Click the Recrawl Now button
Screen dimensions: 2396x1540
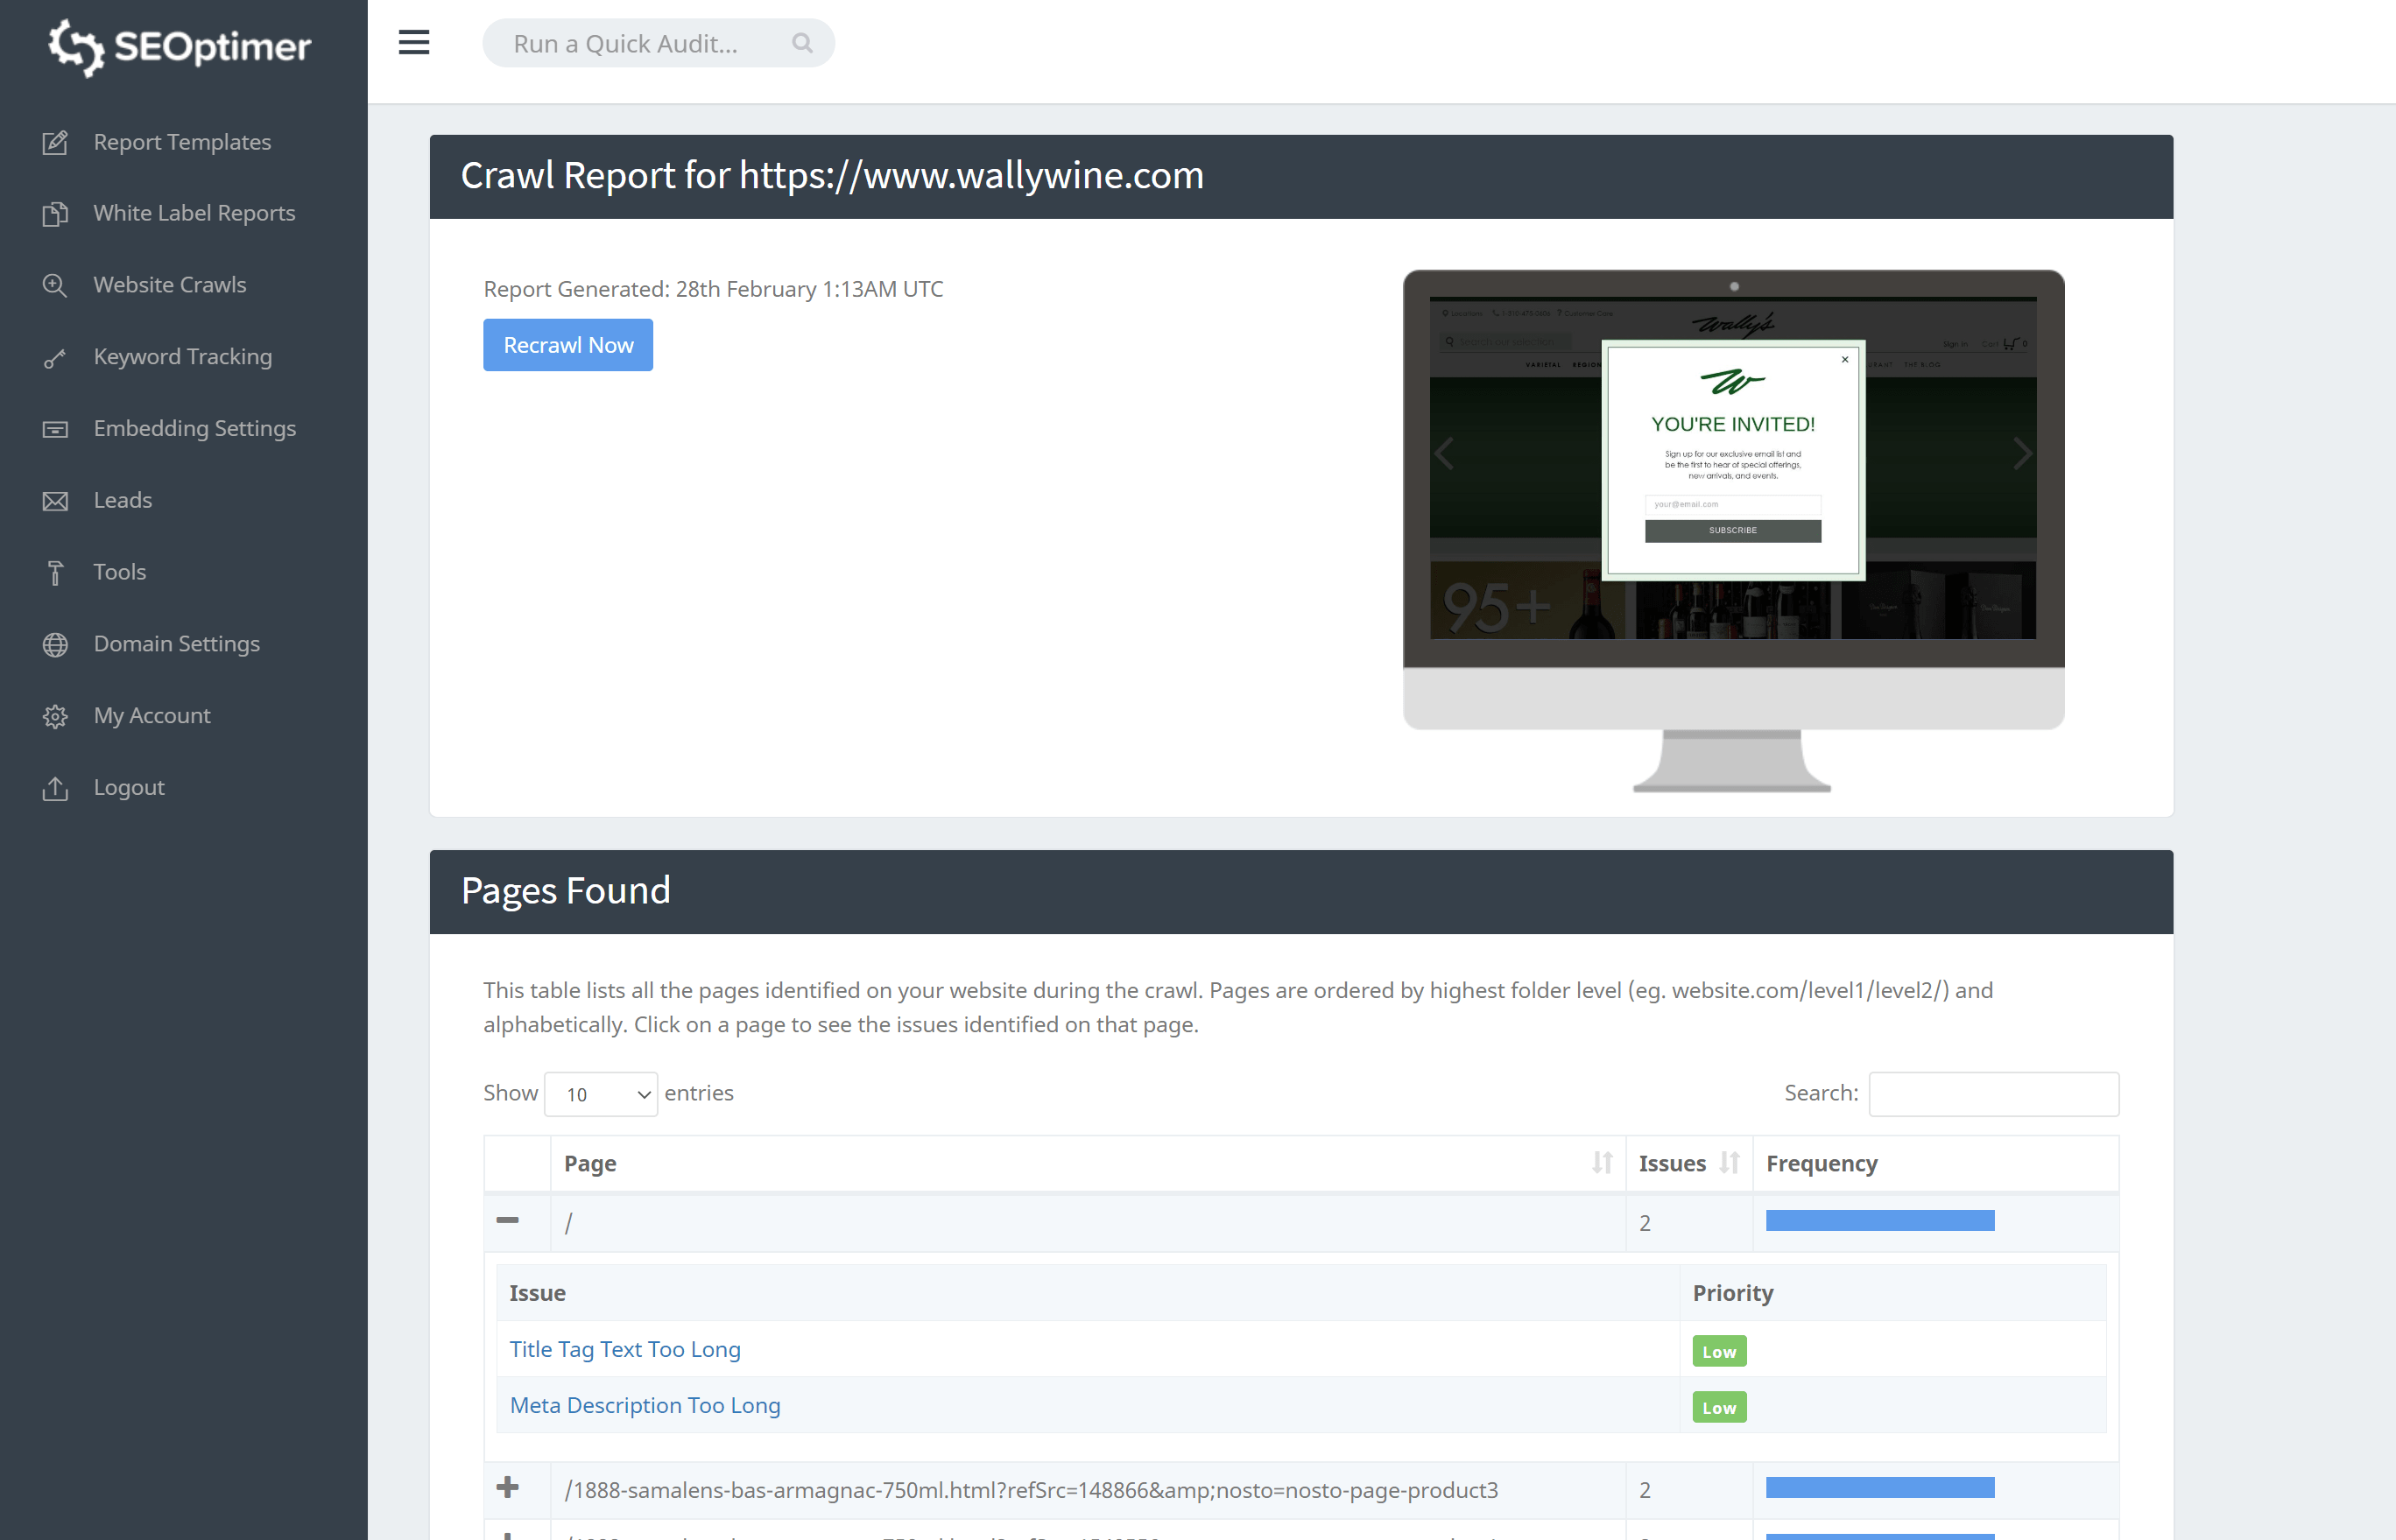pyautogui.click(x=567, y=344)
